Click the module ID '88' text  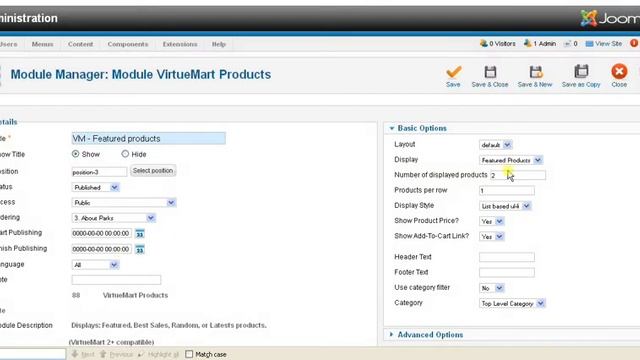click(76, 295)
